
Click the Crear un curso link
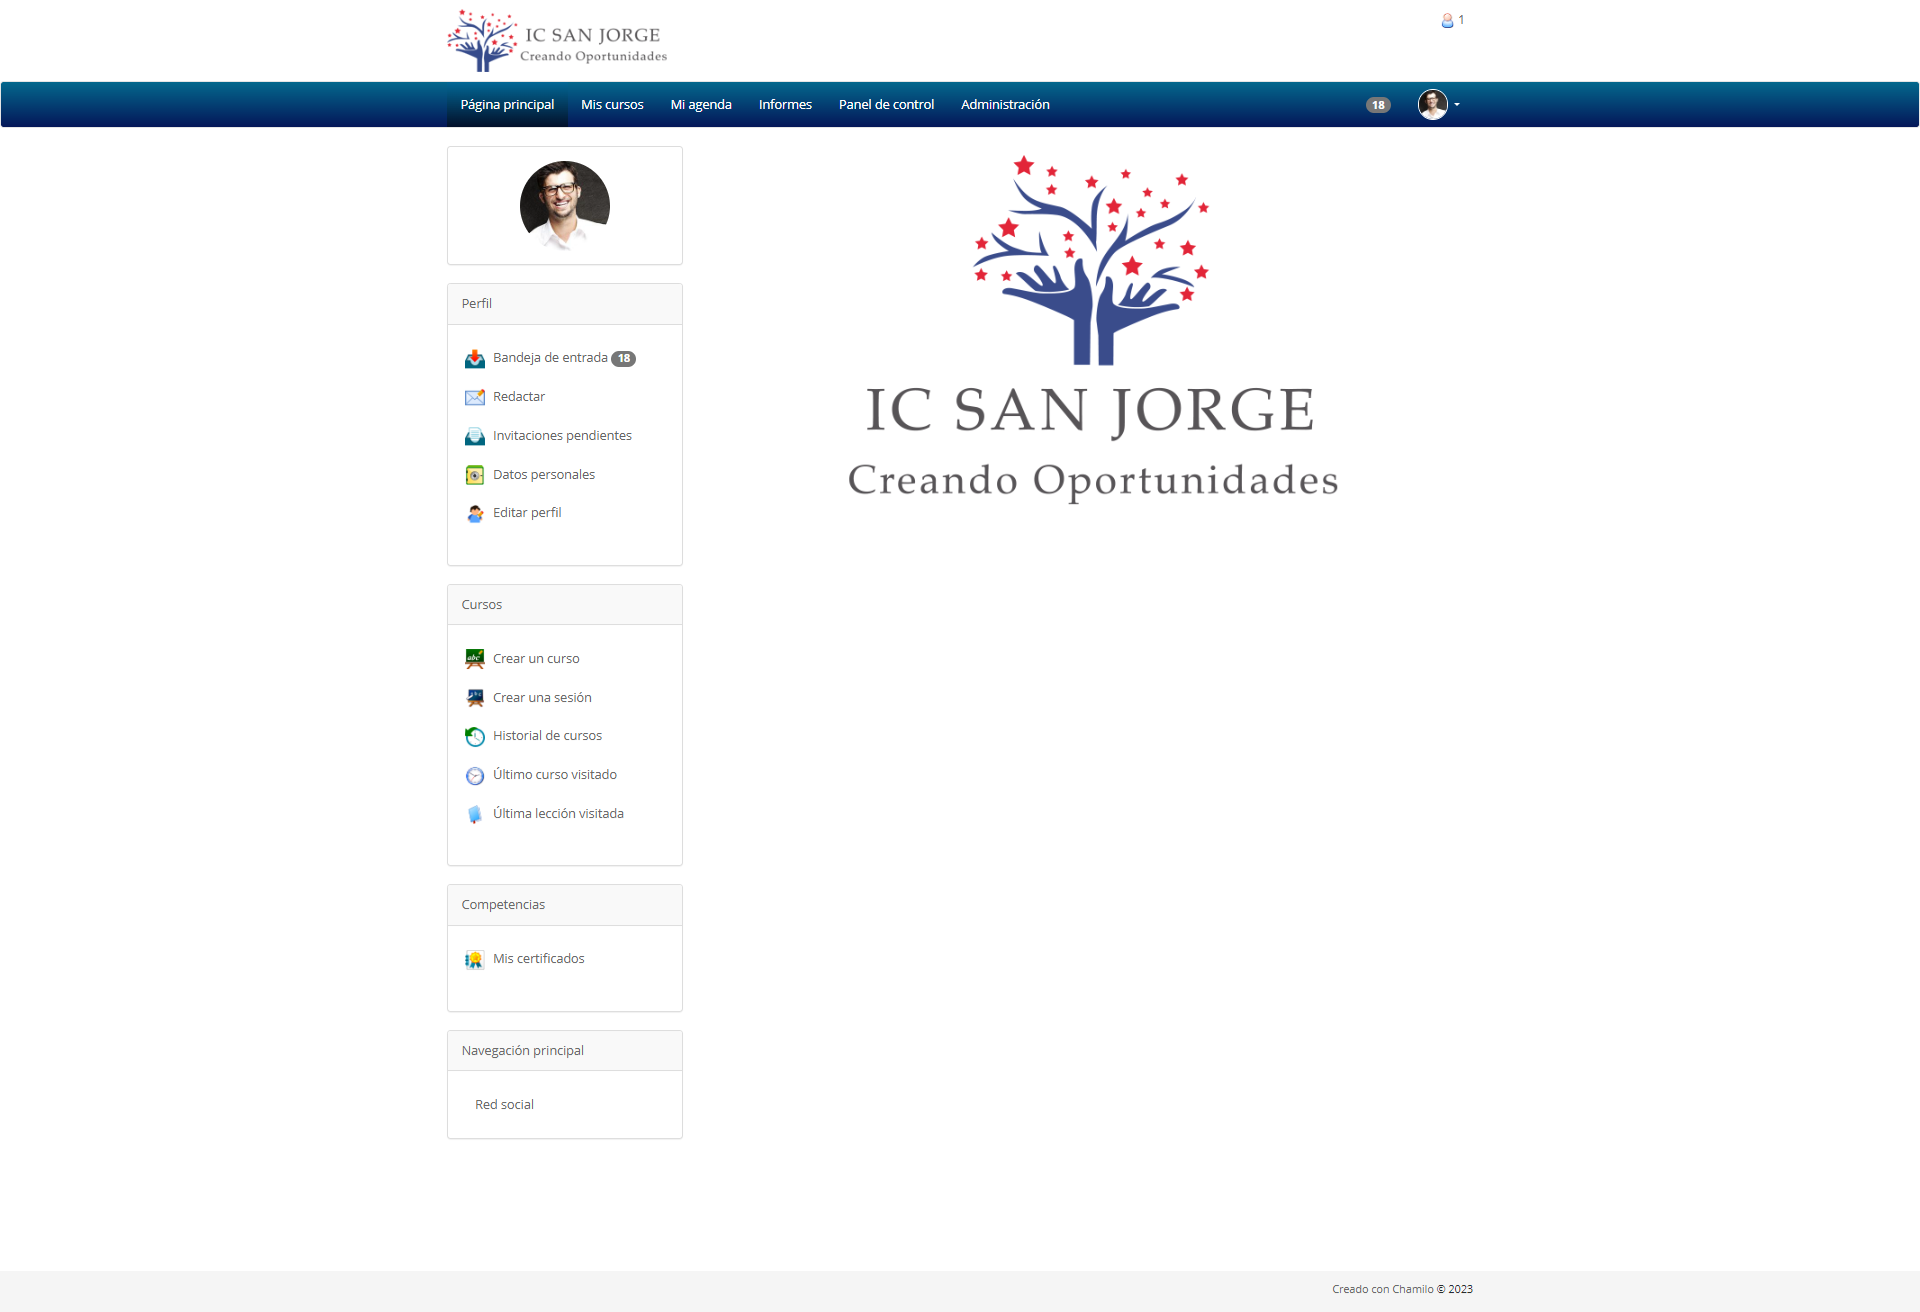536,659
